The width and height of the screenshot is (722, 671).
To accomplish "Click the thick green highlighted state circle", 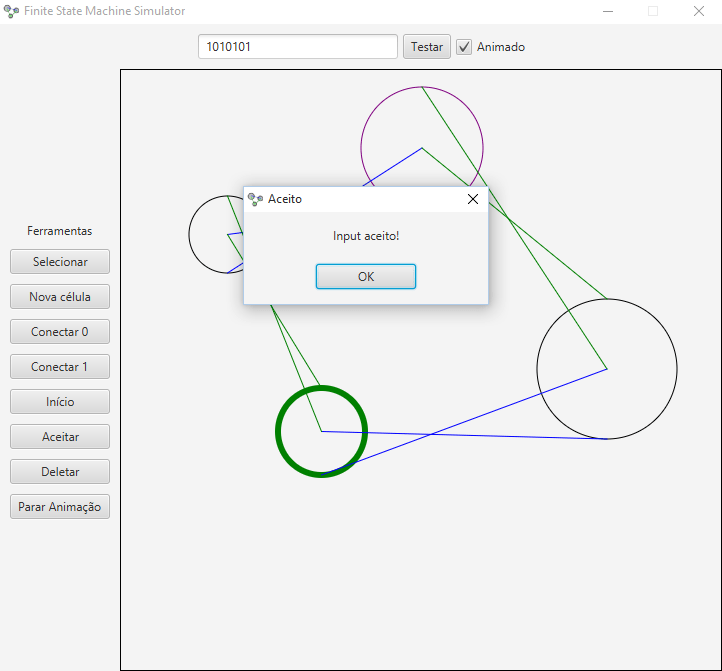I will click(x=322, y=431).
